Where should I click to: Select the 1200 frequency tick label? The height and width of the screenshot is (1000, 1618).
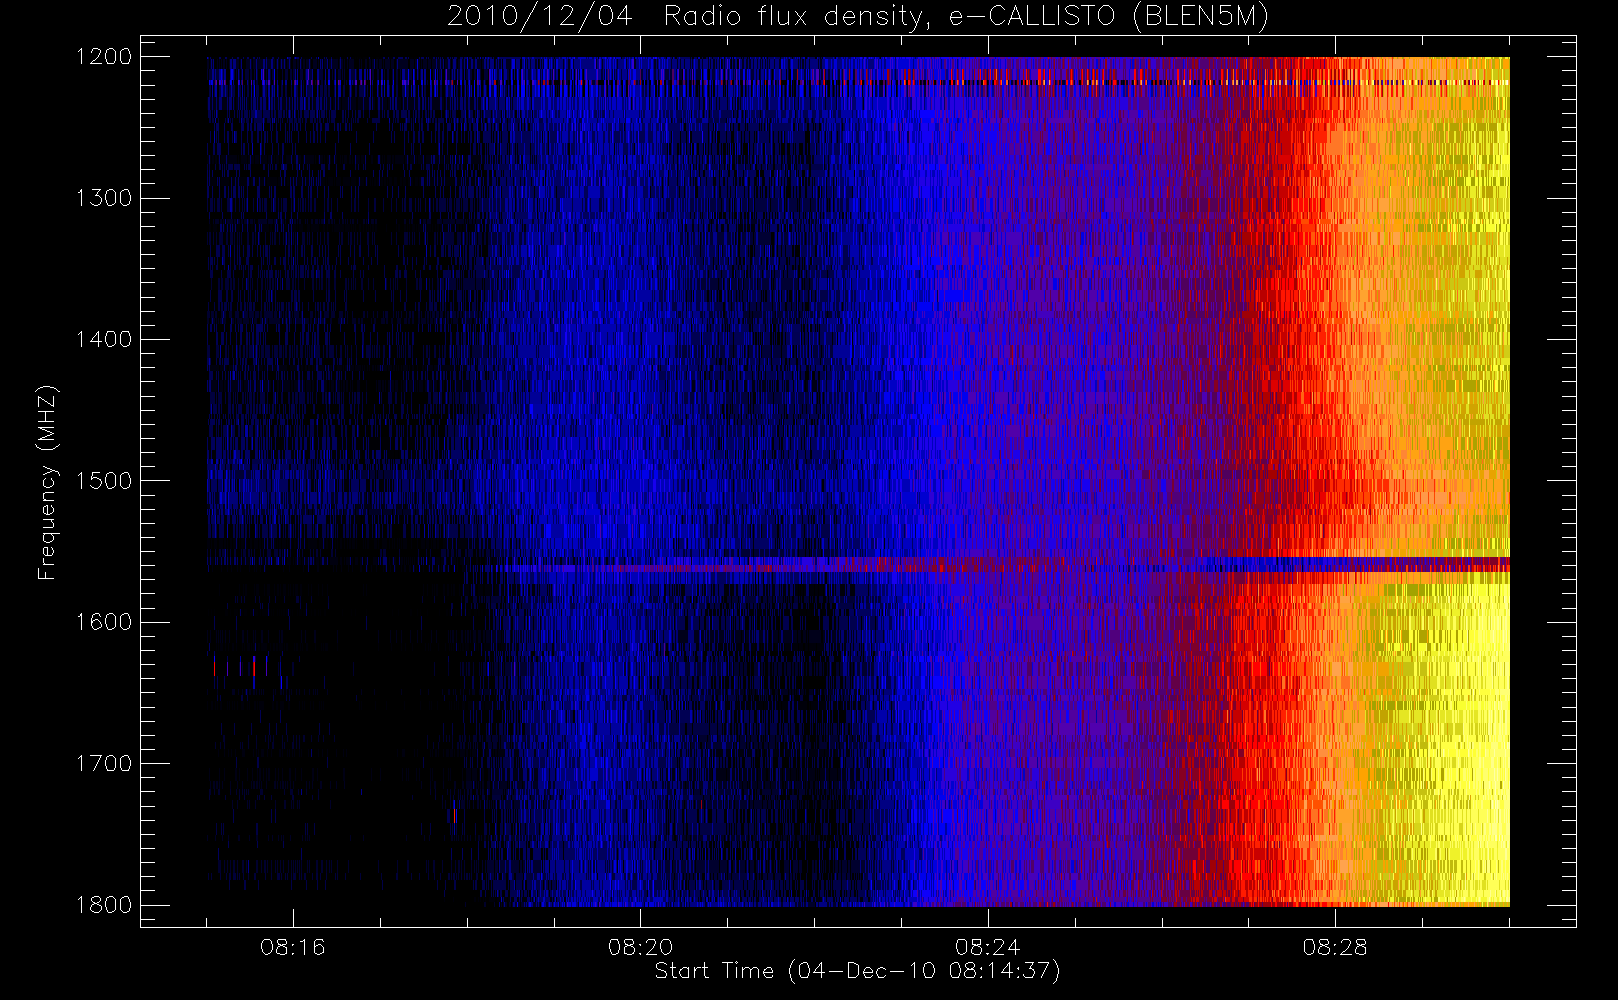coord(104,57)
